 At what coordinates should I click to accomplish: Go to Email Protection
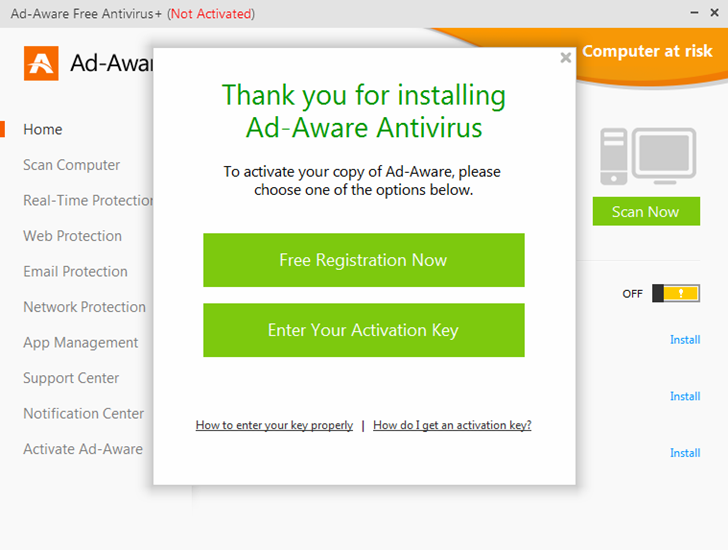click(x=75, y=271)
